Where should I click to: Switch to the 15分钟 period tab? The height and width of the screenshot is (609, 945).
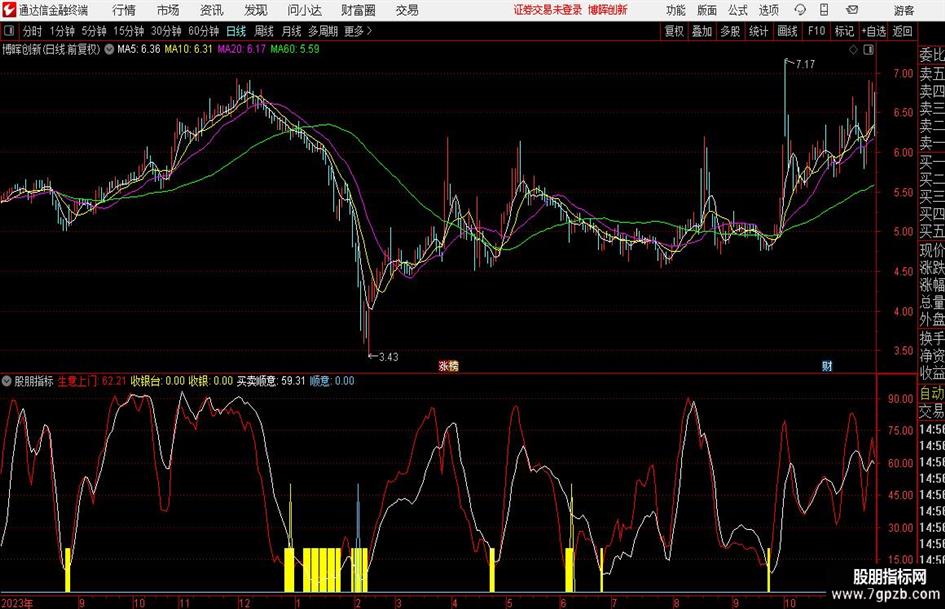click(129, 31)
